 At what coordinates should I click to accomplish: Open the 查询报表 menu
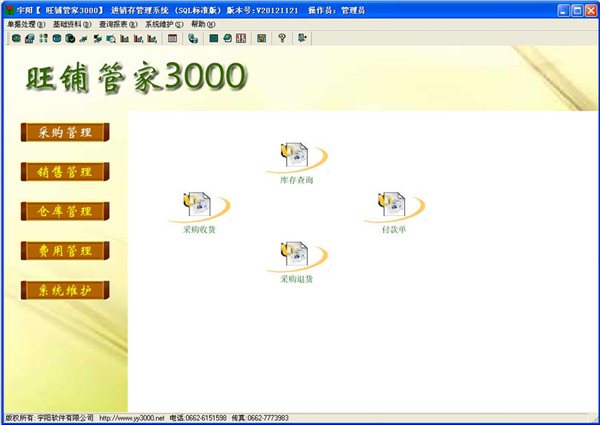coord(118,24)
